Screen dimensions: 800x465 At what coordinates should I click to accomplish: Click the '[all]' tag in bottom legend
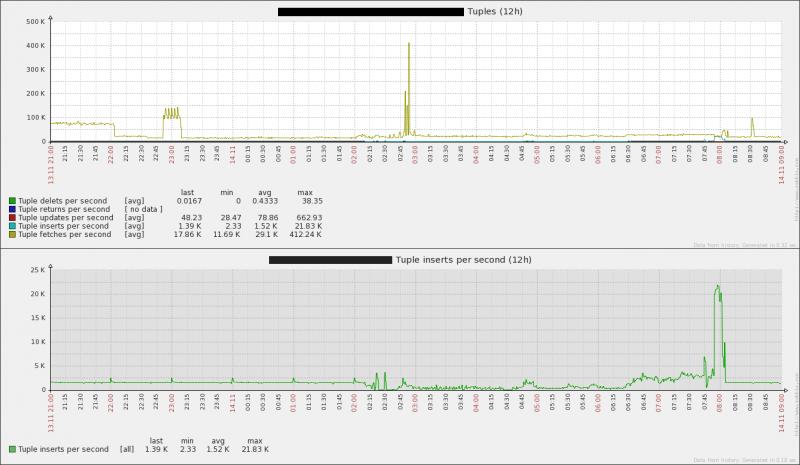[127, 449]
